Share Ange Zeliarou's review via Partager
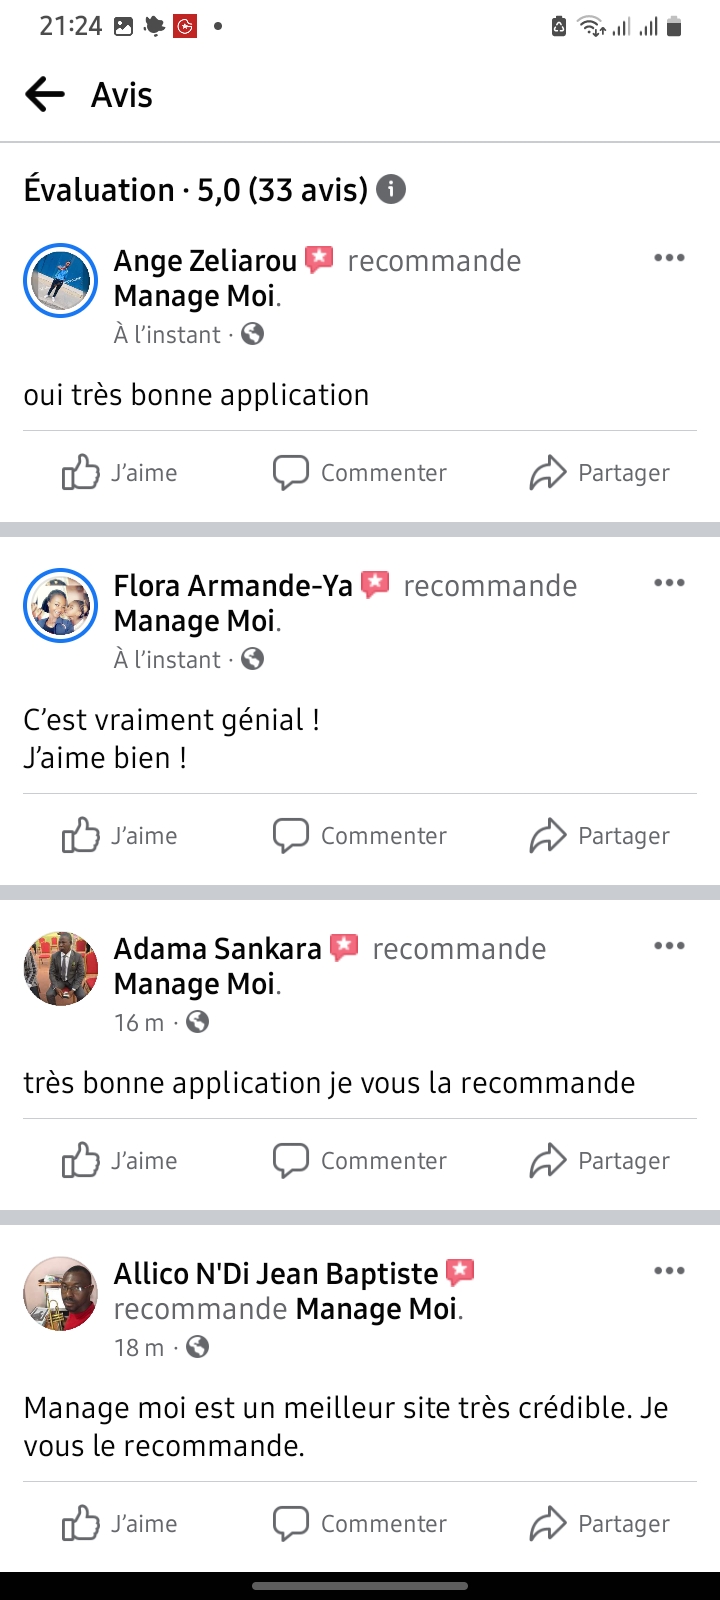The width and height of the screenshot is (720, 1600). (x=599, y=473)
